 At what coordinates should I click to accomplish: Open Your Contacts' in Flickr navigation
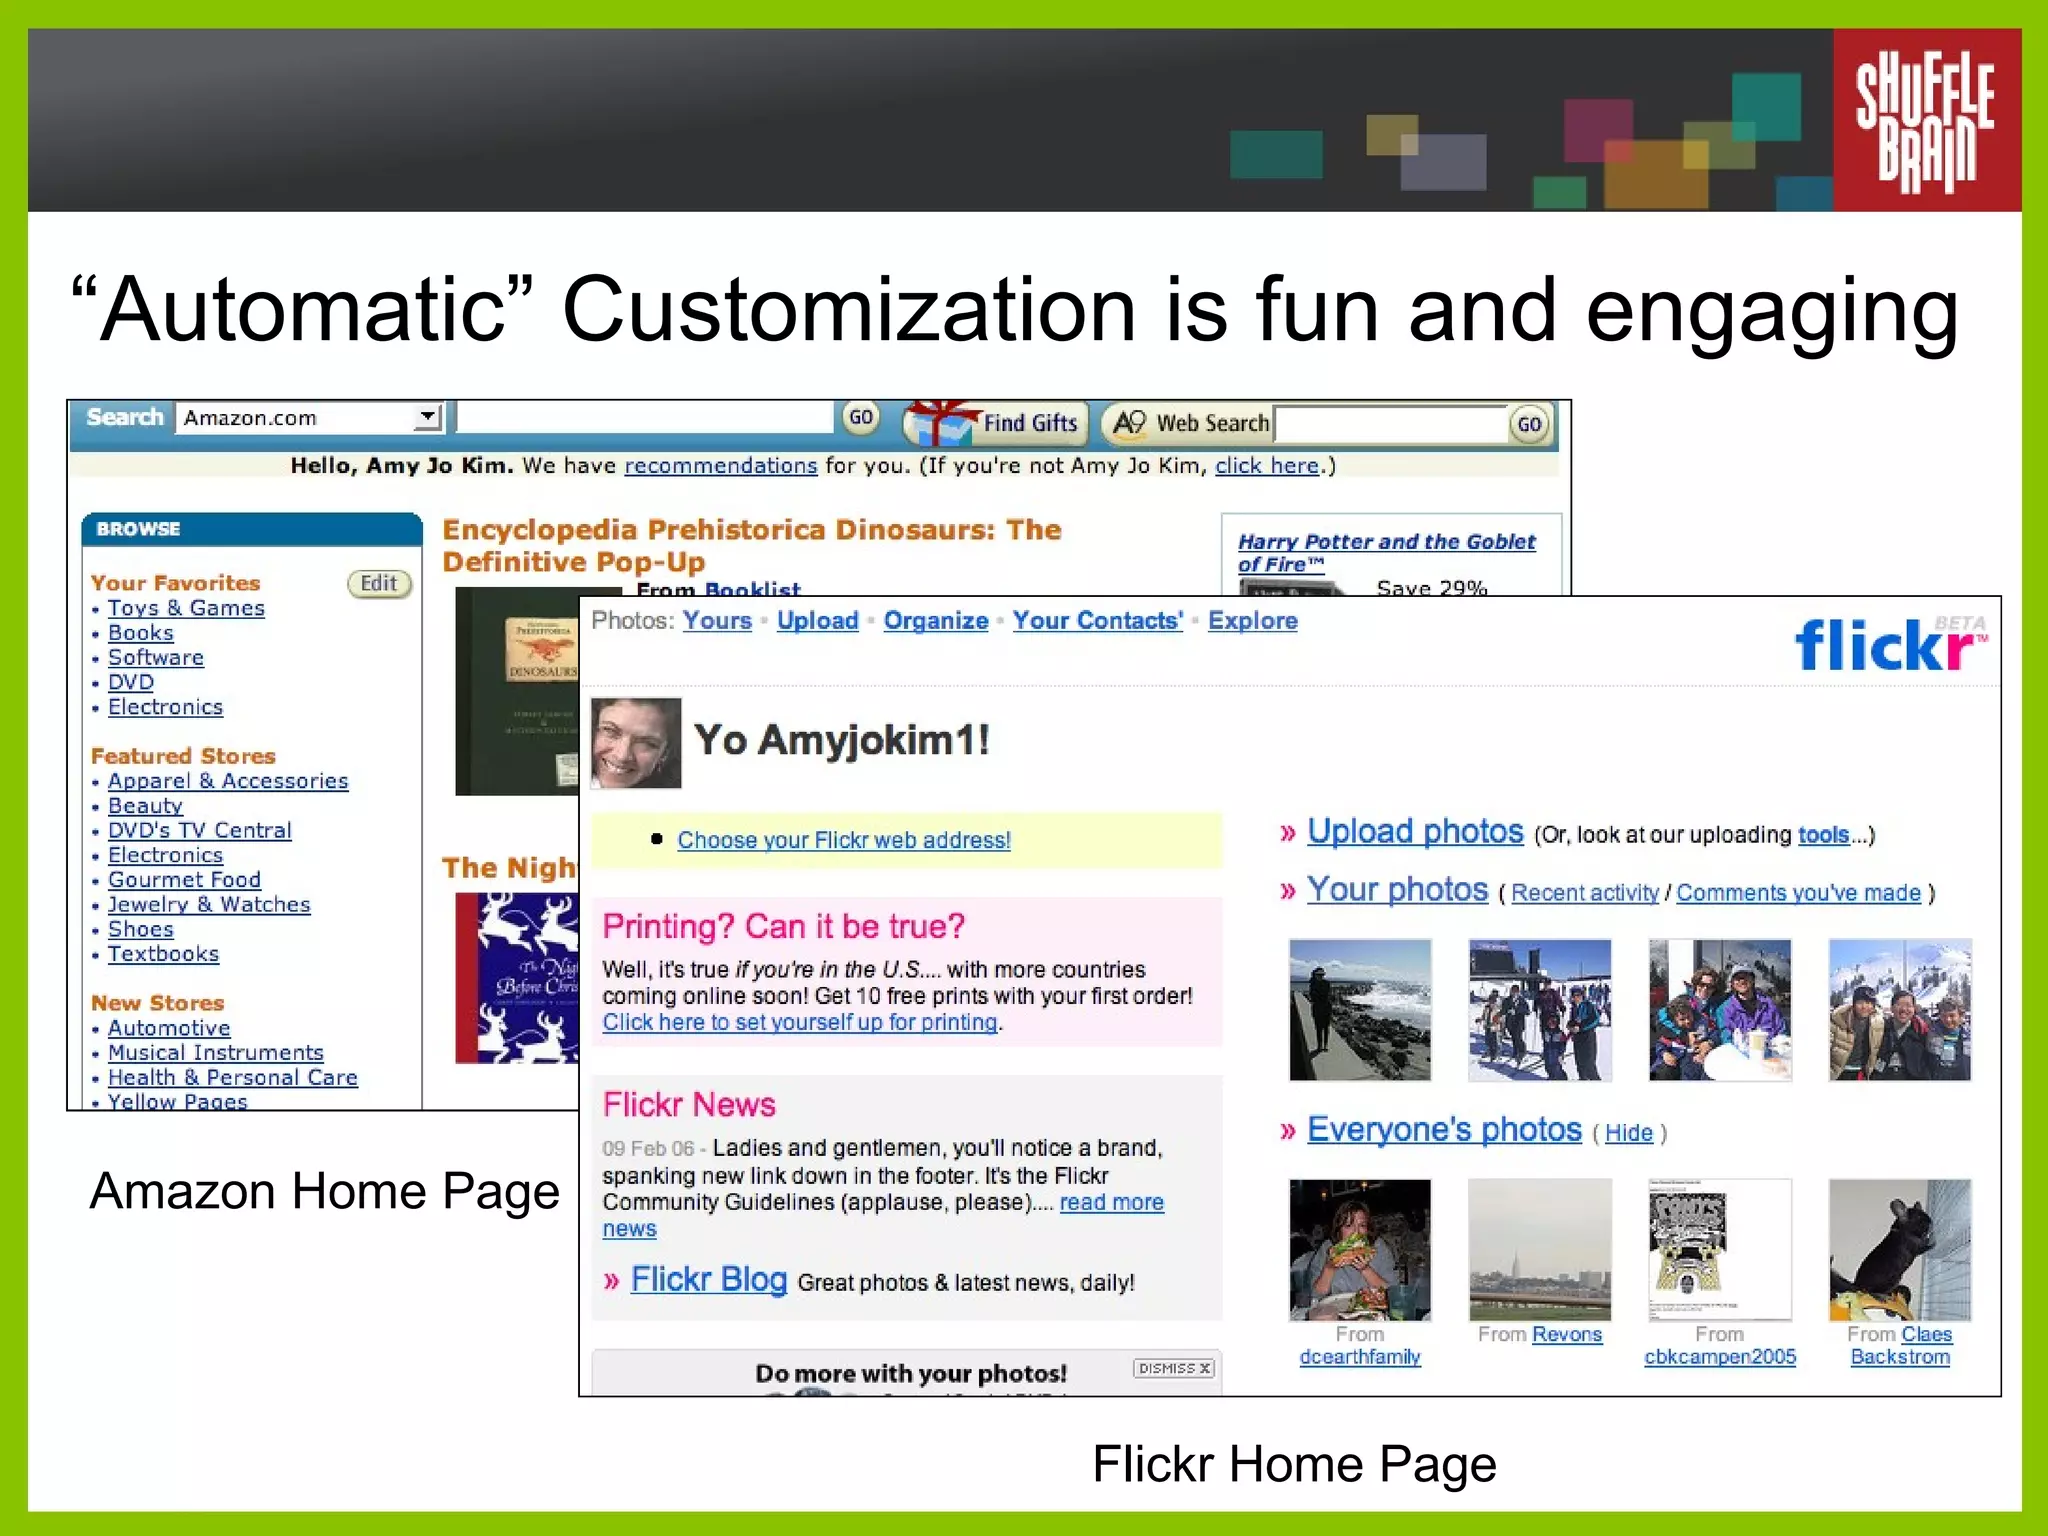[x=1098, y=621]
